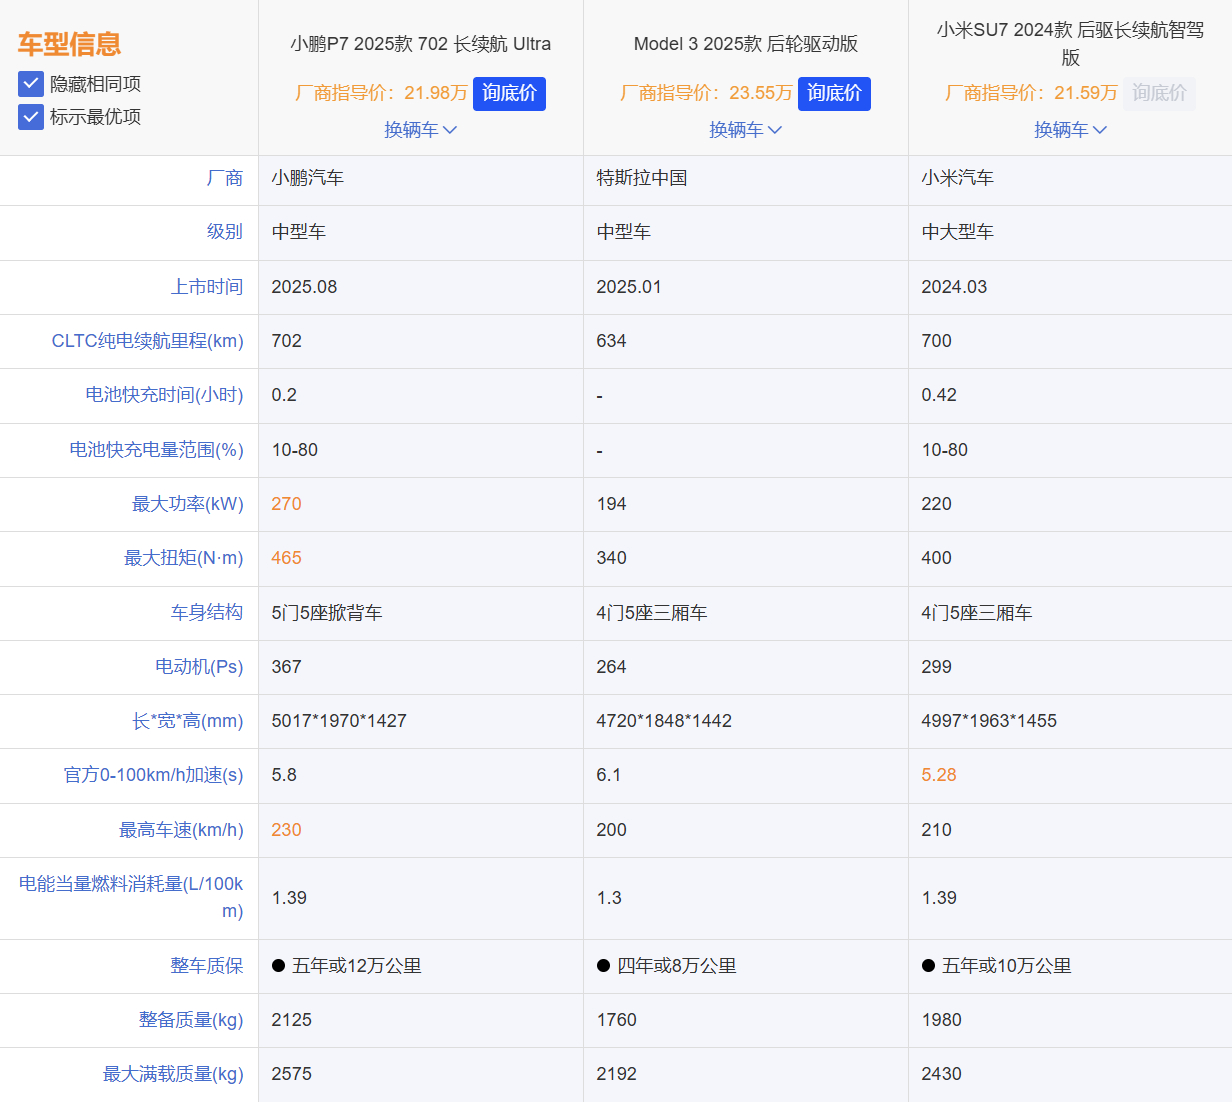
Task: Click the 五年或12万公里 warranty cell
Action: pos(347,966)
